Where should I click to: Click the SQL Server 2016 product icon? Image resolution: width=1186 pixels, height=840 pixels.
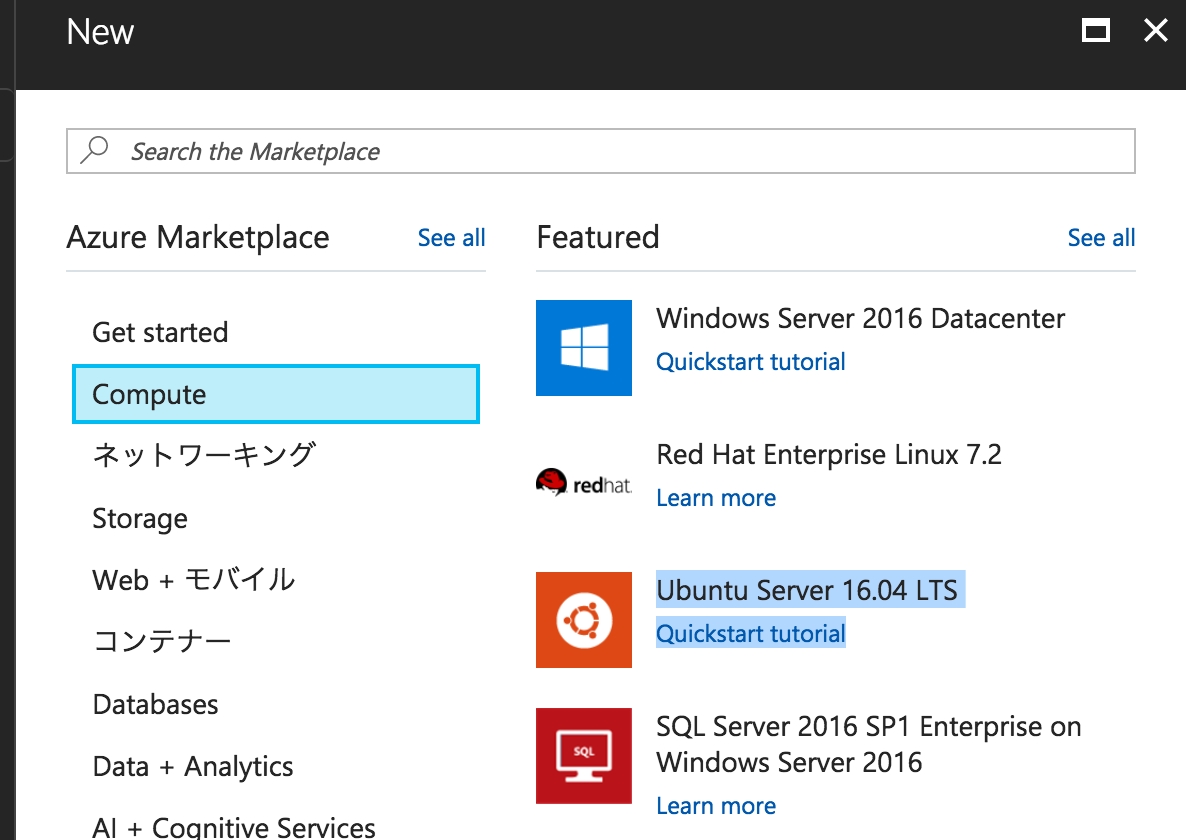point(584,756)
